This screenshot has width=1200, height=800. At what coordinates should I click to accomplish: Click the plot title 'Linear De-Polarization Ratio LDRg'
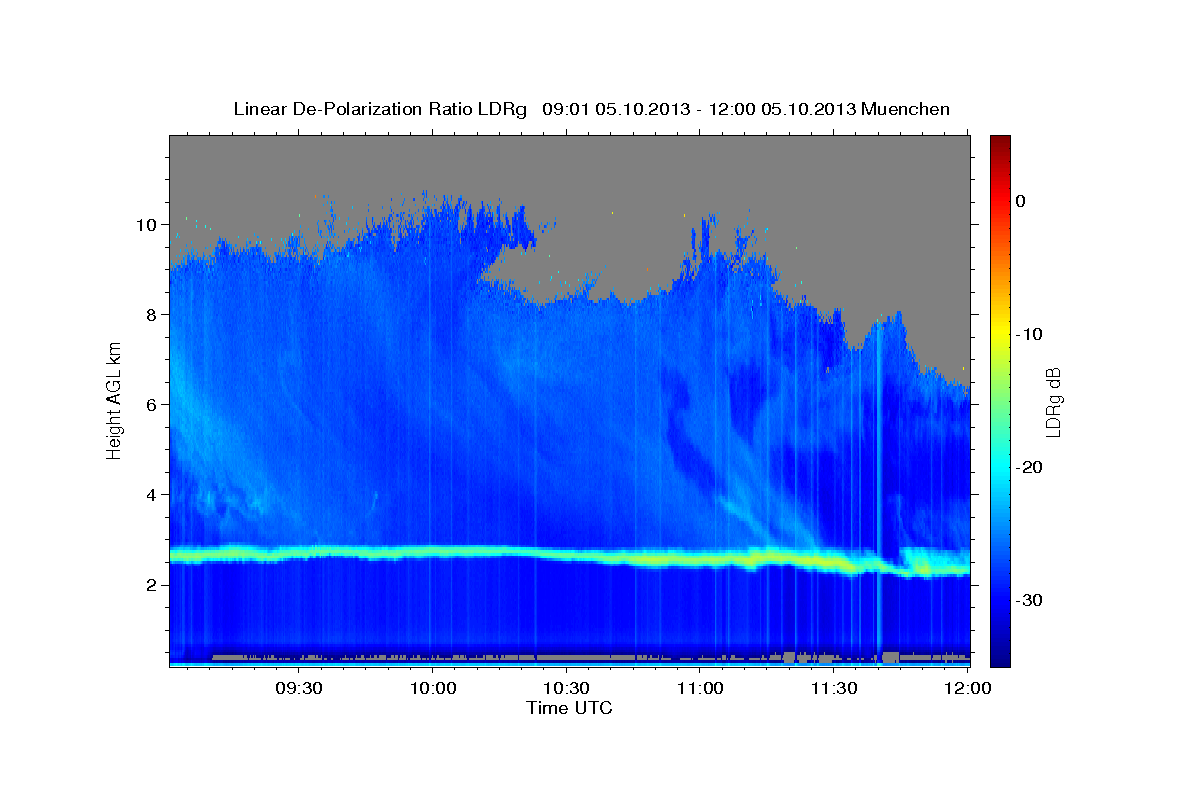pos(380,109)
